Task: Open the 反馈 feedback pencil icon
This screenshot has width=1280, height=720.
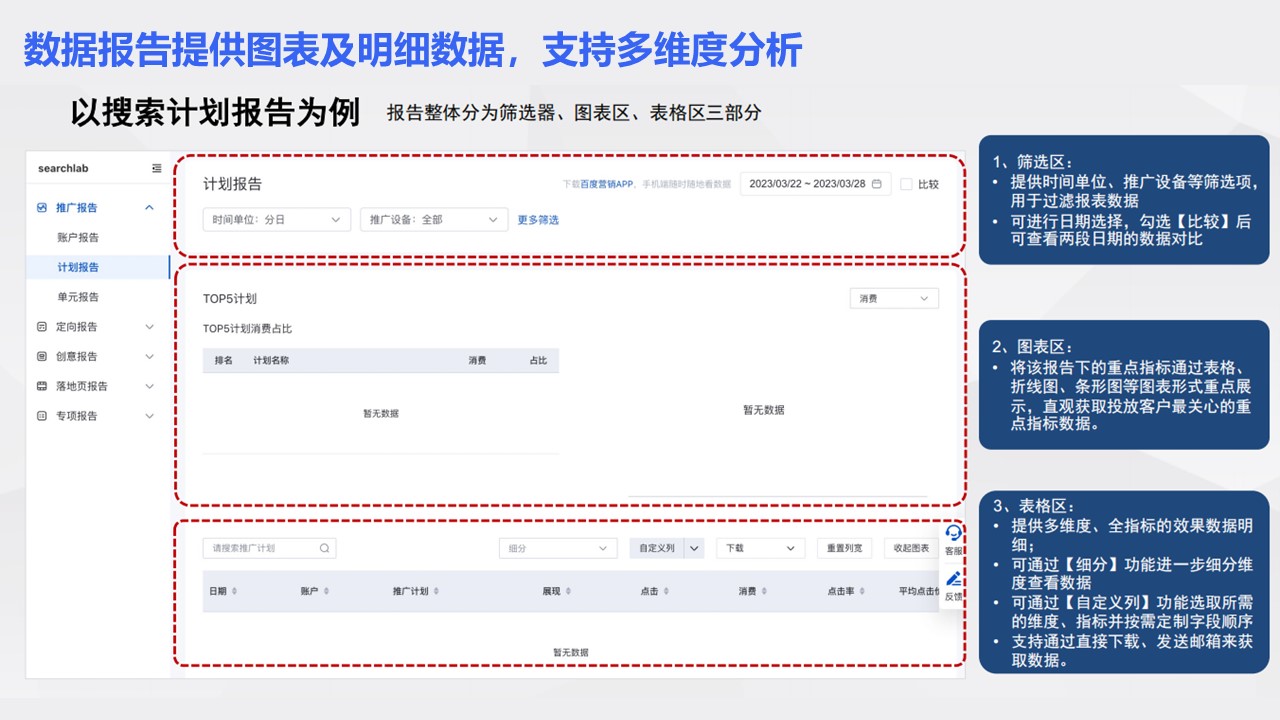Action: (x=953, y=579)
